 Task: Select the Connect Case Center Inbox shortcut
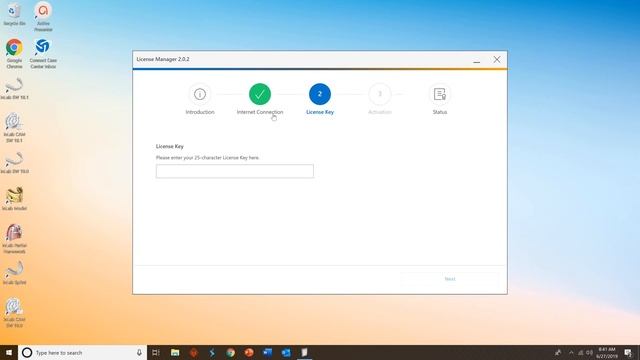click(43, 53)
